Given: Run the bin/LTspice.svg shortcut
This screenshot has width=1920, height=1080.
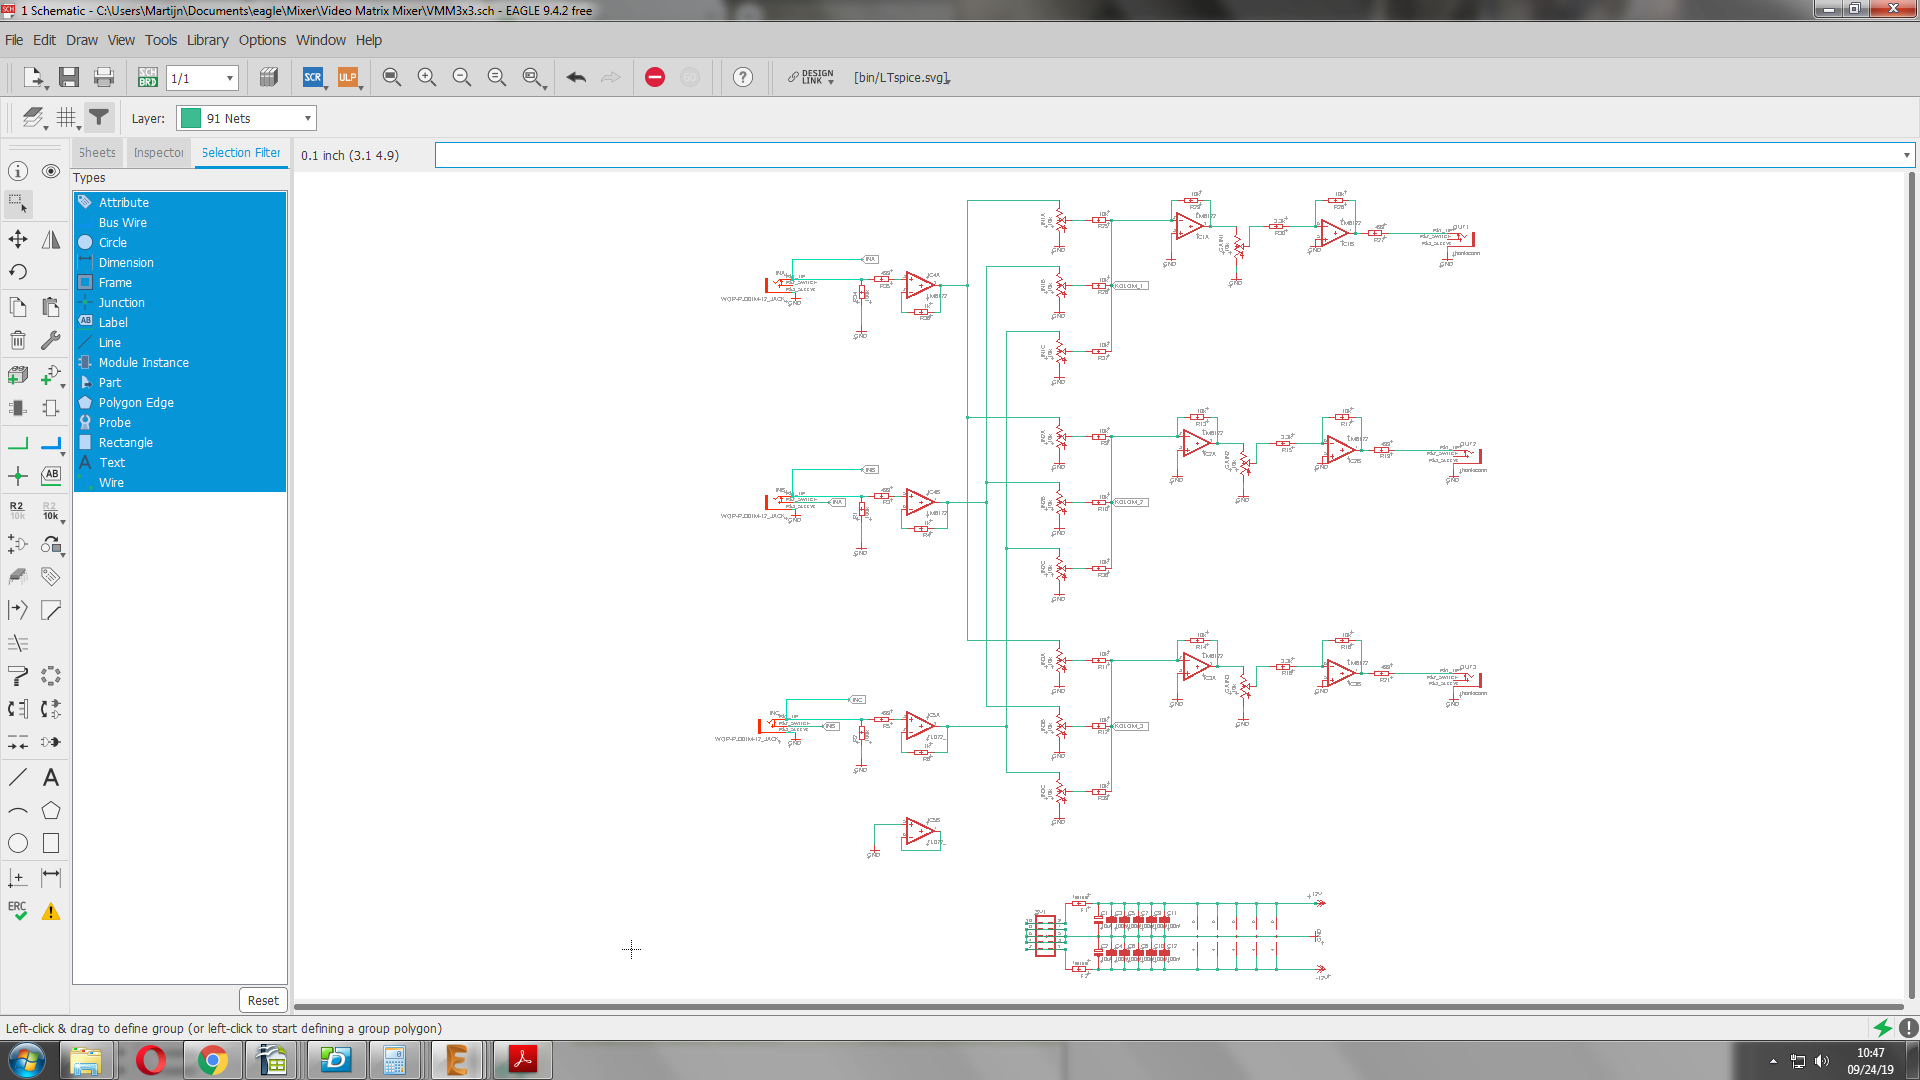Looking at the screenshot, I should [x=902, y=77].
